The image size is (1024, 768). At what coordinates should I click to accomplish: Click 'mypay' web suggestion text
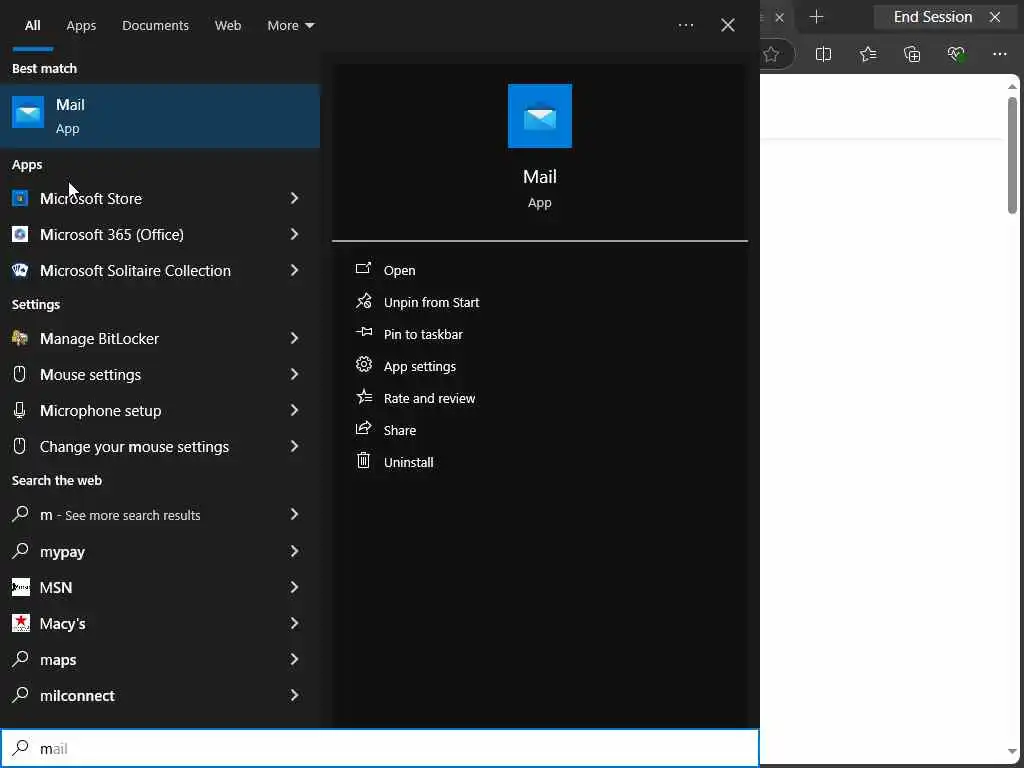tap(62, 552)
